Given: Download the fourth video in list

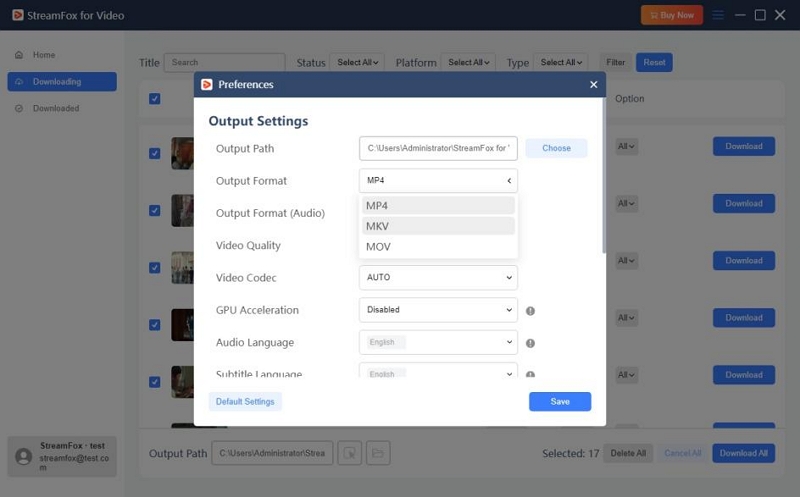Looking at the screenshot, I should (744, 318).
